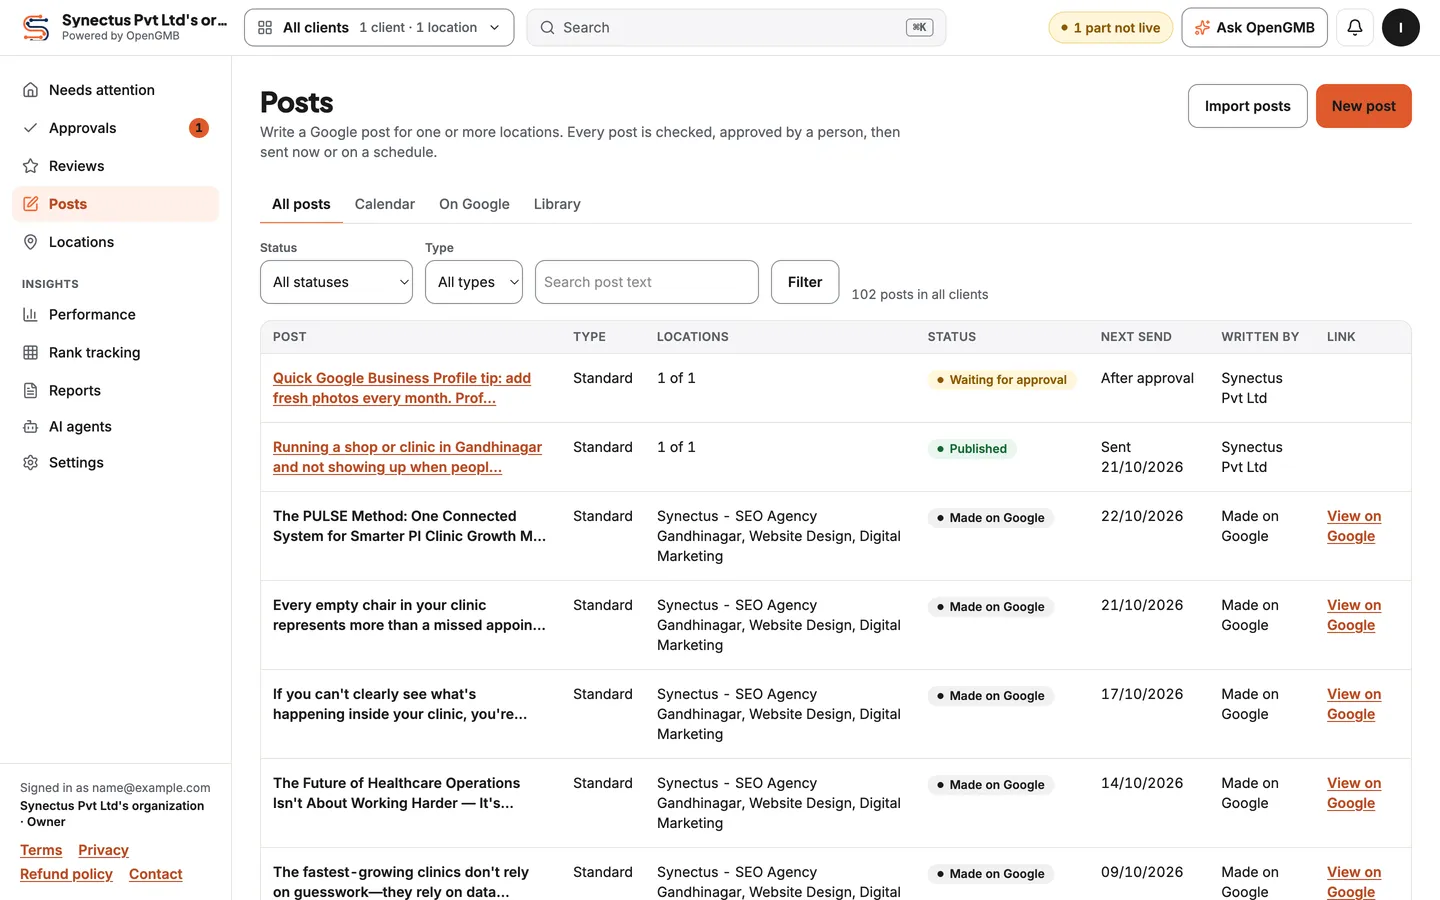Click the Posts edit icon in sidebar
Viewport: 1440px width, 900px height.
31,204
